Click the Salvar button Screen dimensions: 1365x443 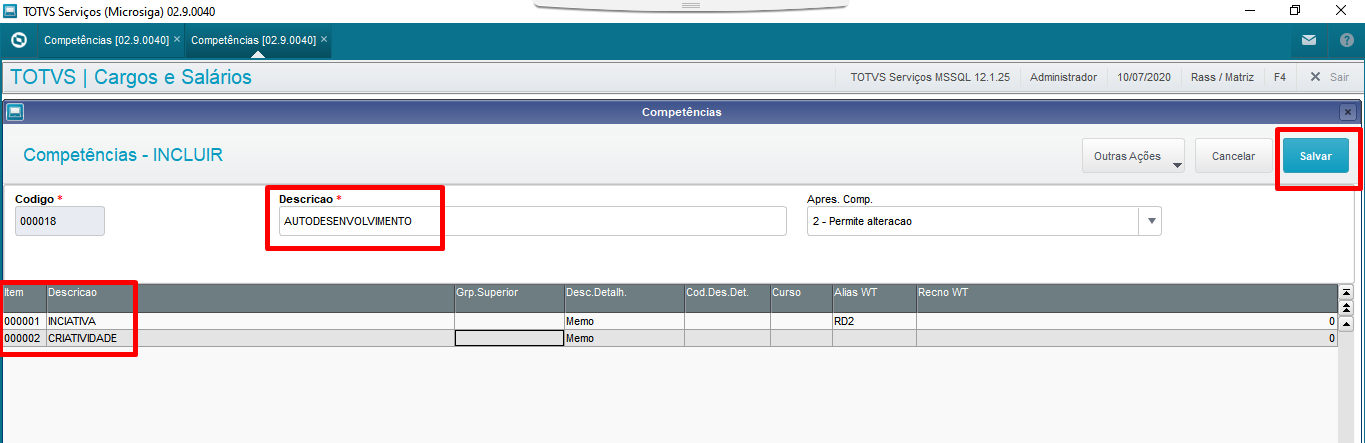[x=1315, y=156]
